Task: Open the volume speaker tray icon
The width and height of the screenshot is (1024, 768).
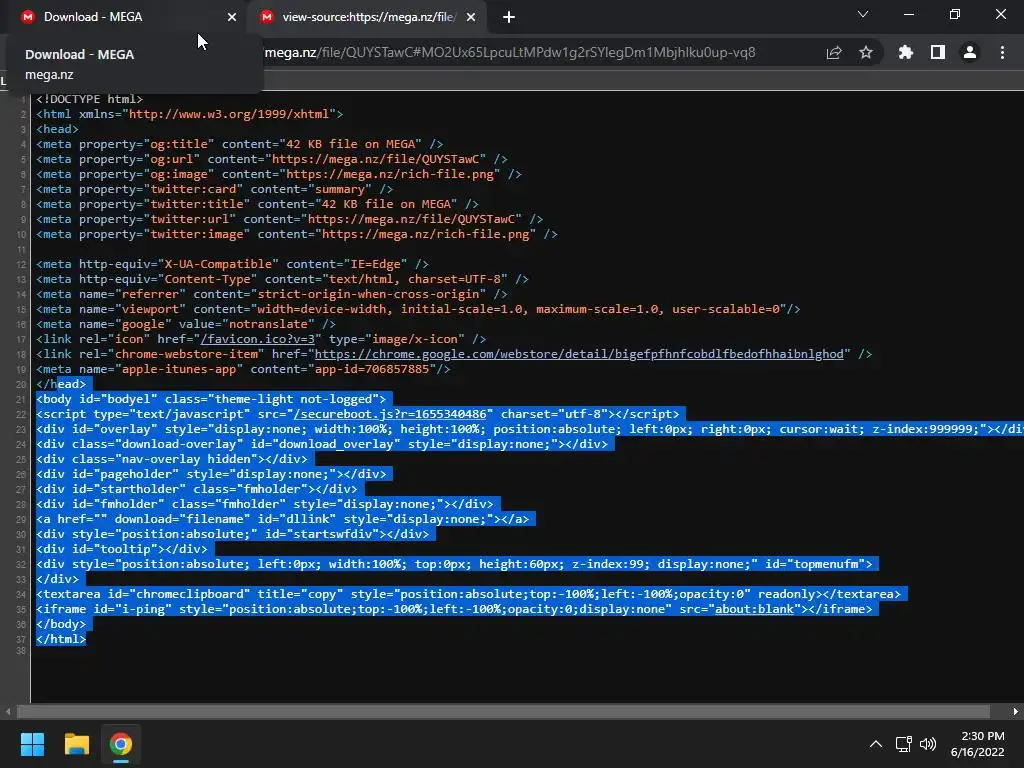Action: click(x=927, y=744)
